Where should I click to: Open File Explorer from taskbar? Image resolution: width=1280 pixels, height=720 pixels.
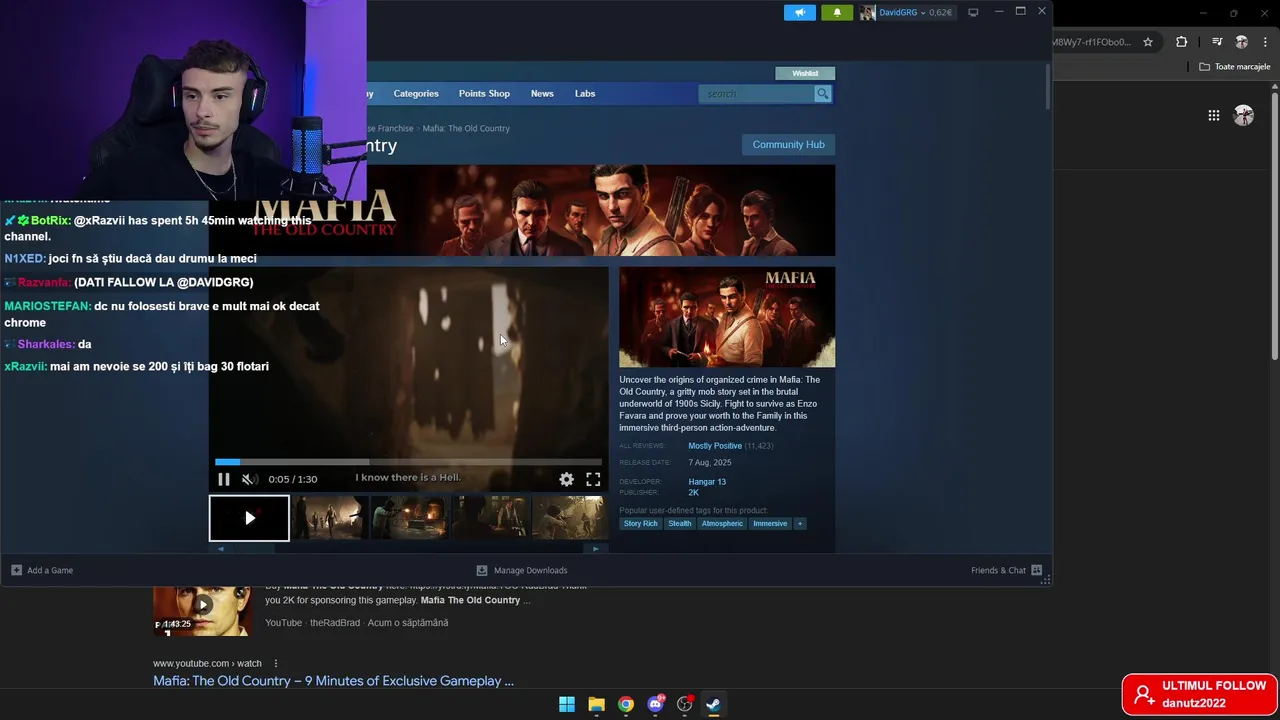pos(596,704)
